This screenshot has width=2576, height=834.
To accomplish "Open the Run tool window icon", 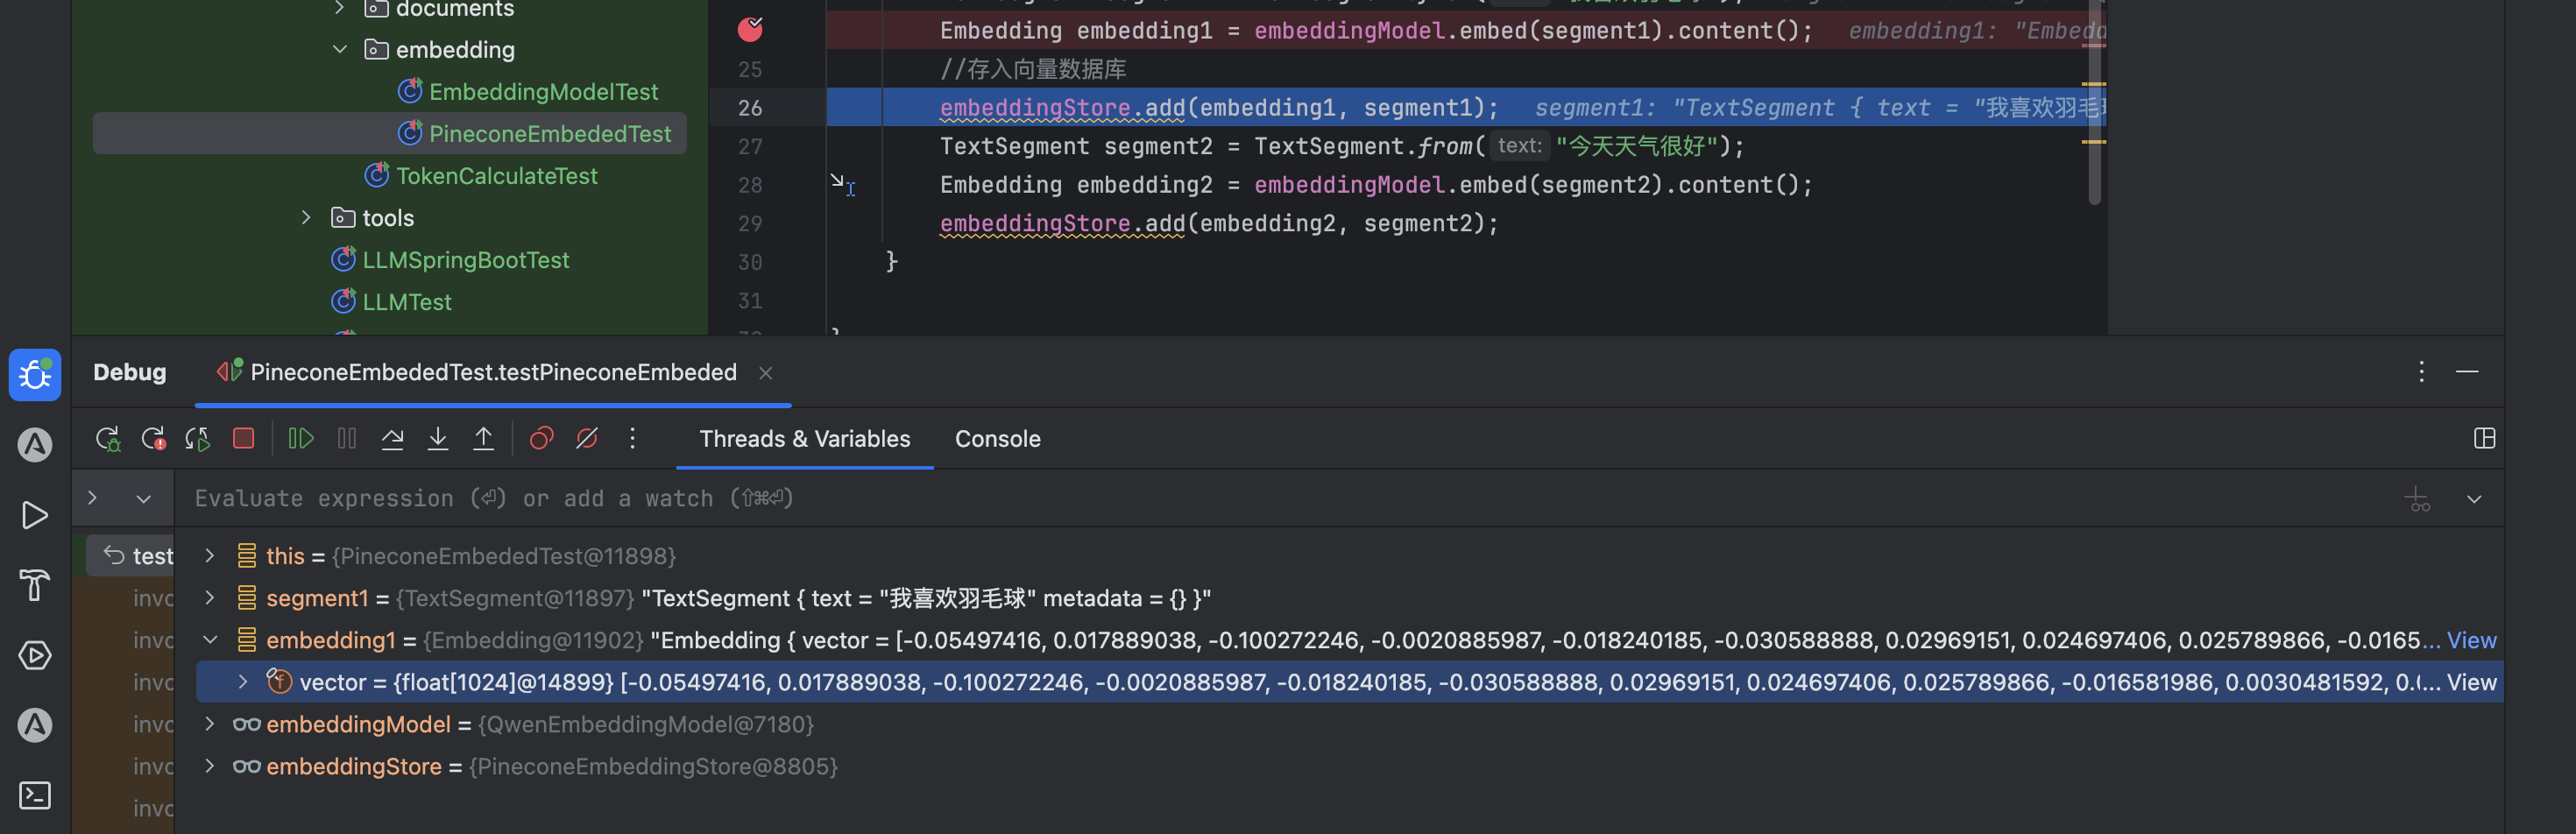I will pos(35,515).
